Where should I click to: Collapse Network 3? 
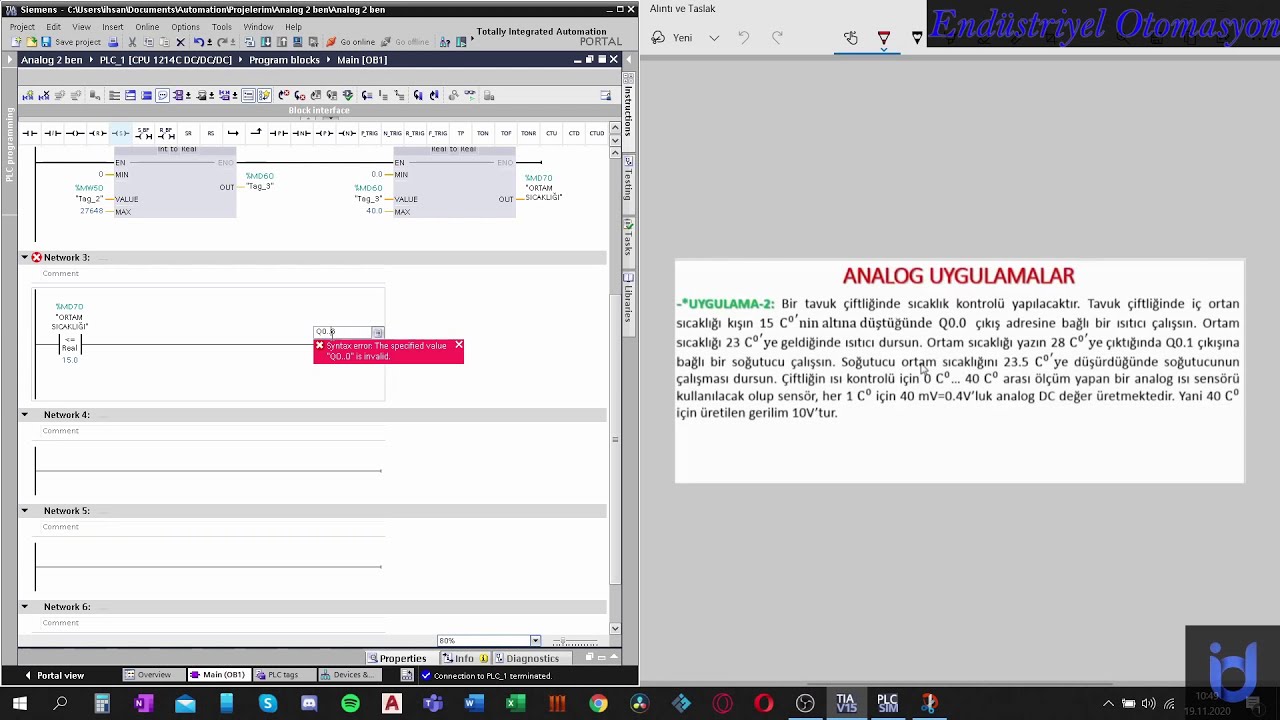click(x=25, y=258)
